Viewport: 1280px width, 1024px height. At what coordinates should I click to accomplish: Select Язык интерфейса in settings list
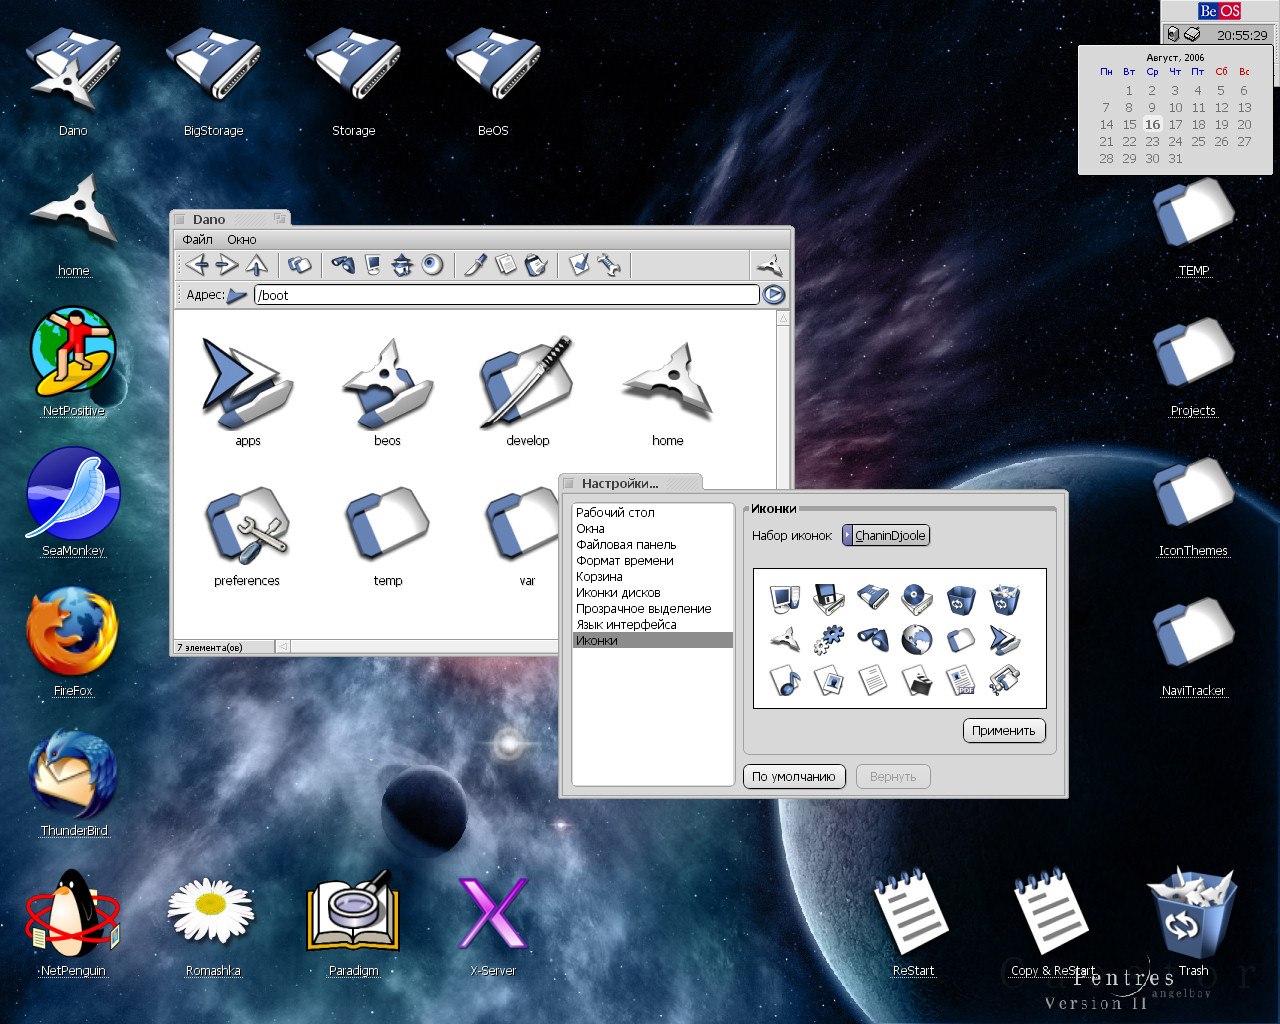coord(653,624)
